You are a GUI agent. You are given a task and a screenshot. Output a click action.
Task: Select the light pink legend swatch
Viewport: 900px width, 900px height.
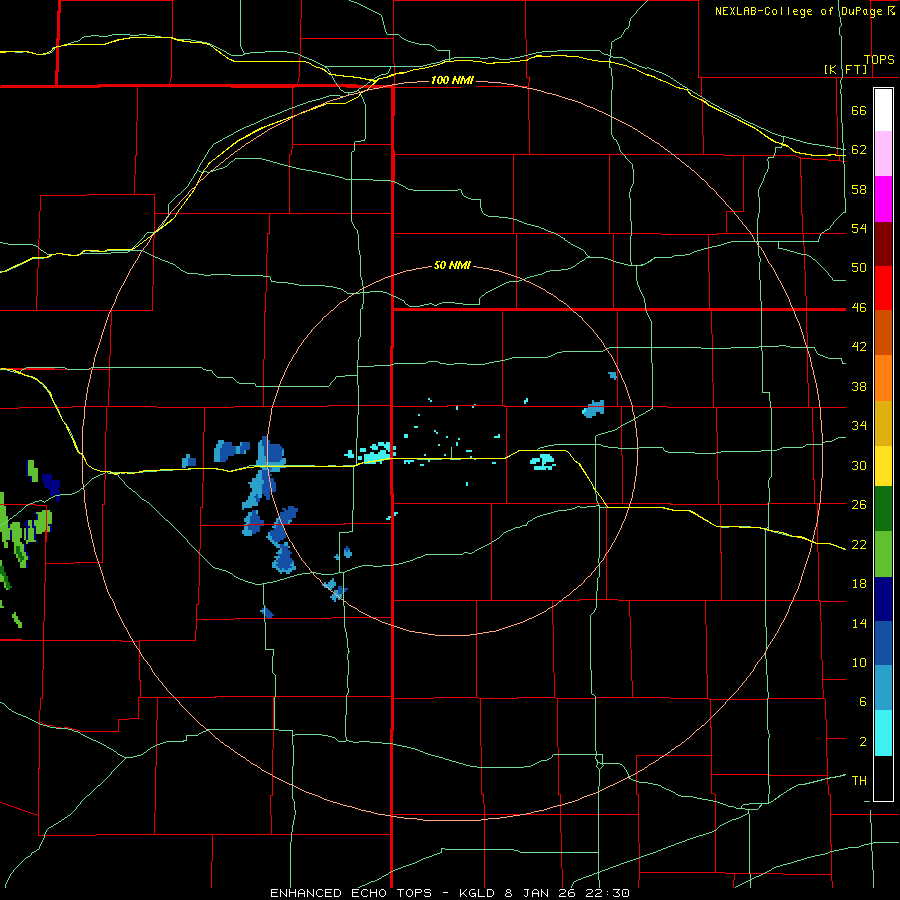(x=883, y=154)
